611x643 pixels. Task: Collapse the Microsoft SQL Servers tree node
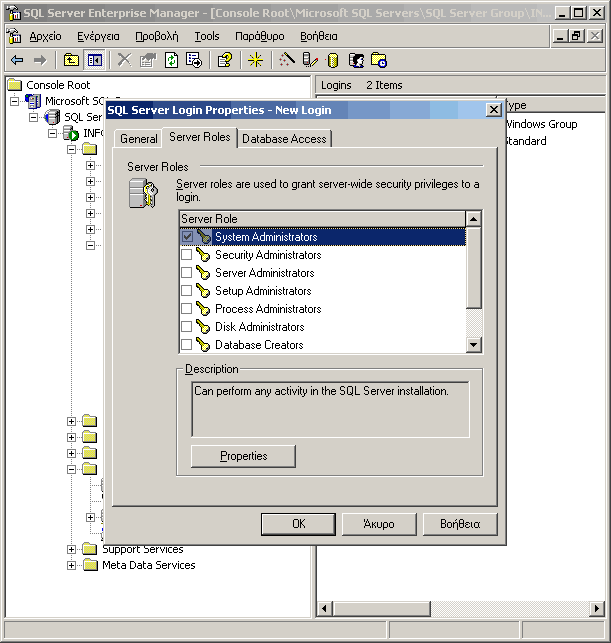click(x=15, y=101)
